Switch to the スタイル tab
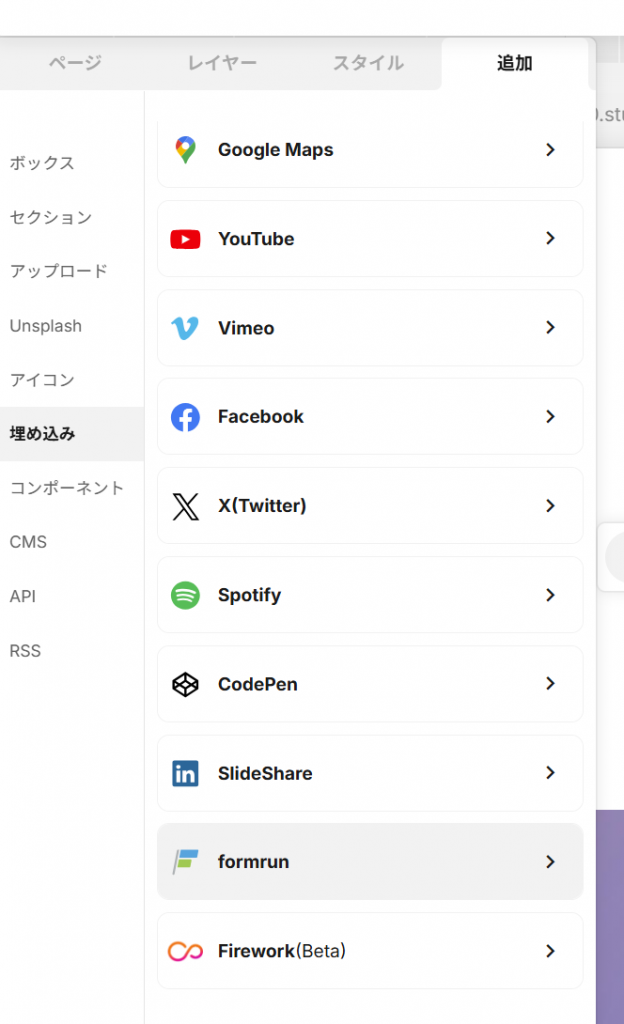 tap(368, 63)
